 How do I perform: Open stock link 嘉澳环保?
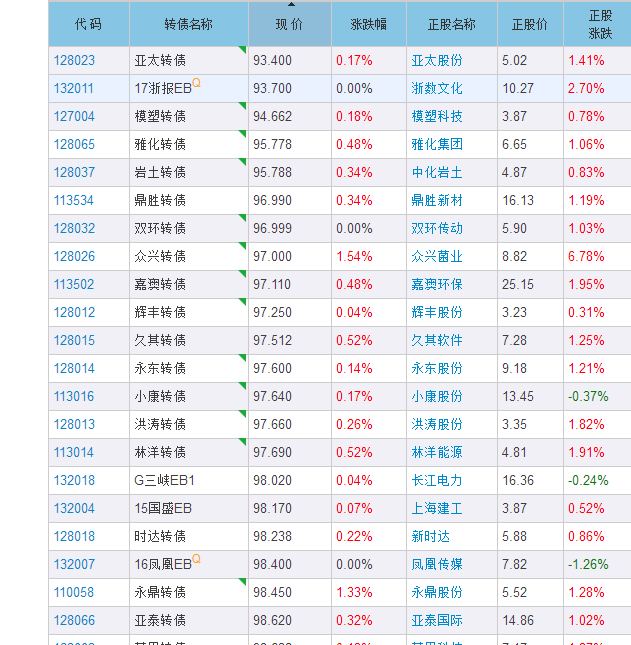coord(437,284)
